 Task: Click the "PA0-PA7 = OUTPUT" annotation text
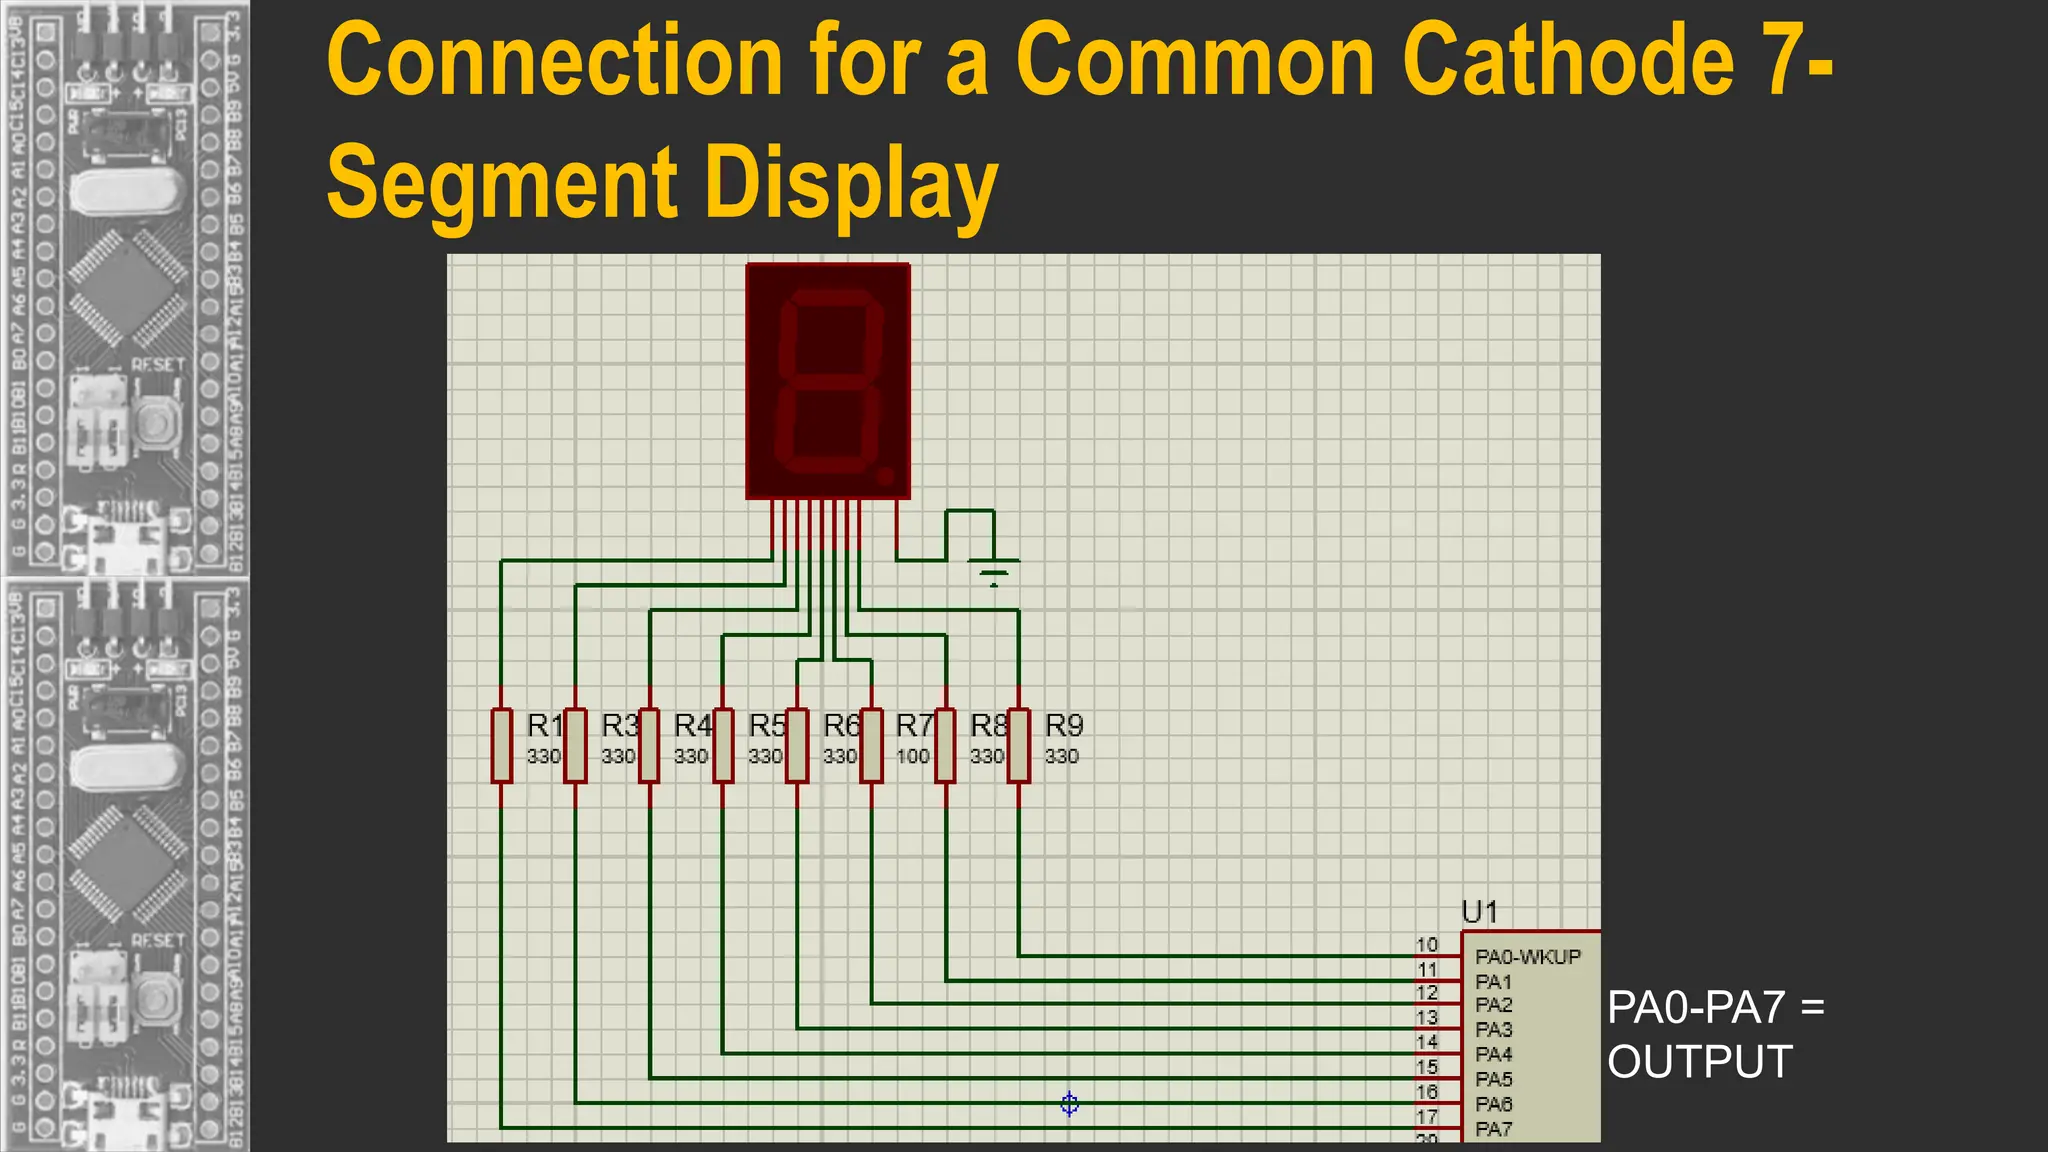tap(1716, 1034)
